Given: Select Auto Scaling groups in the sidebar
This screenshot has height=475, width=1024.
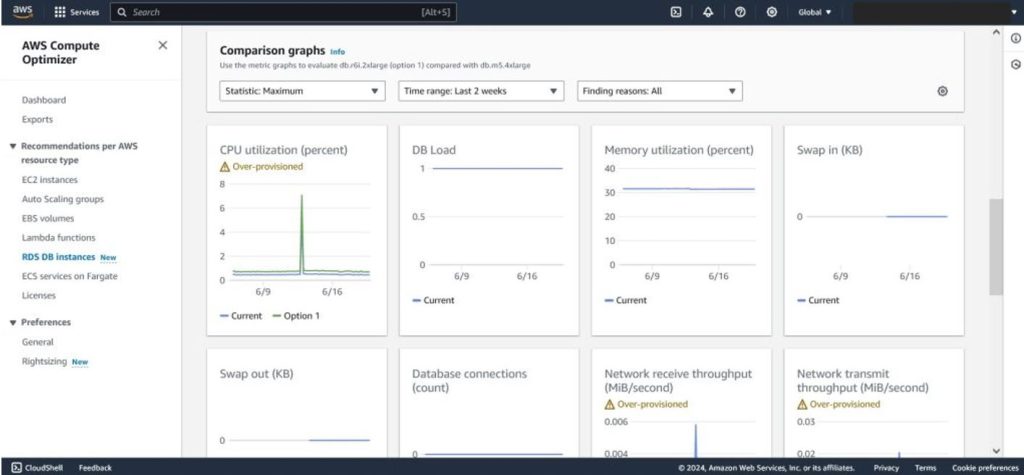Looking at the screenshot, I should pos(63,199).
